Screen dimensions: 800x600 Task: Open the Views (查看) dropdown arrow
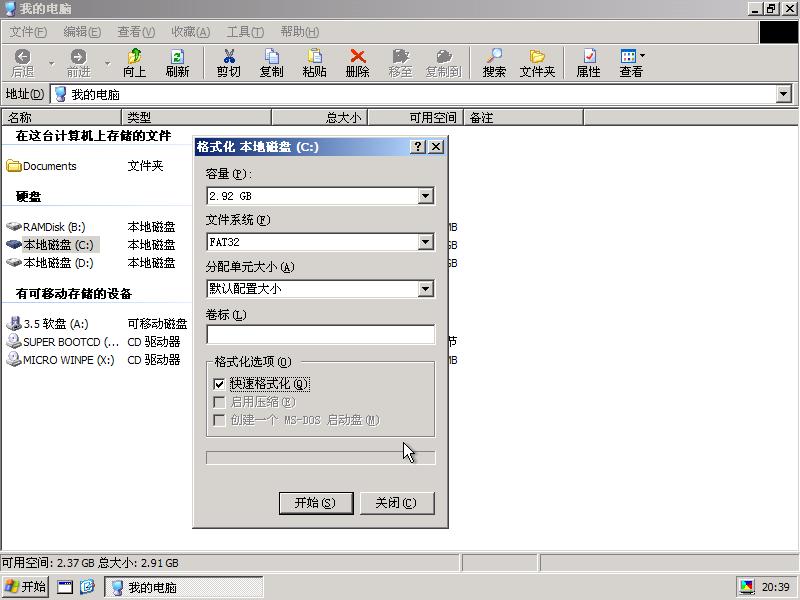pos(642,55)
